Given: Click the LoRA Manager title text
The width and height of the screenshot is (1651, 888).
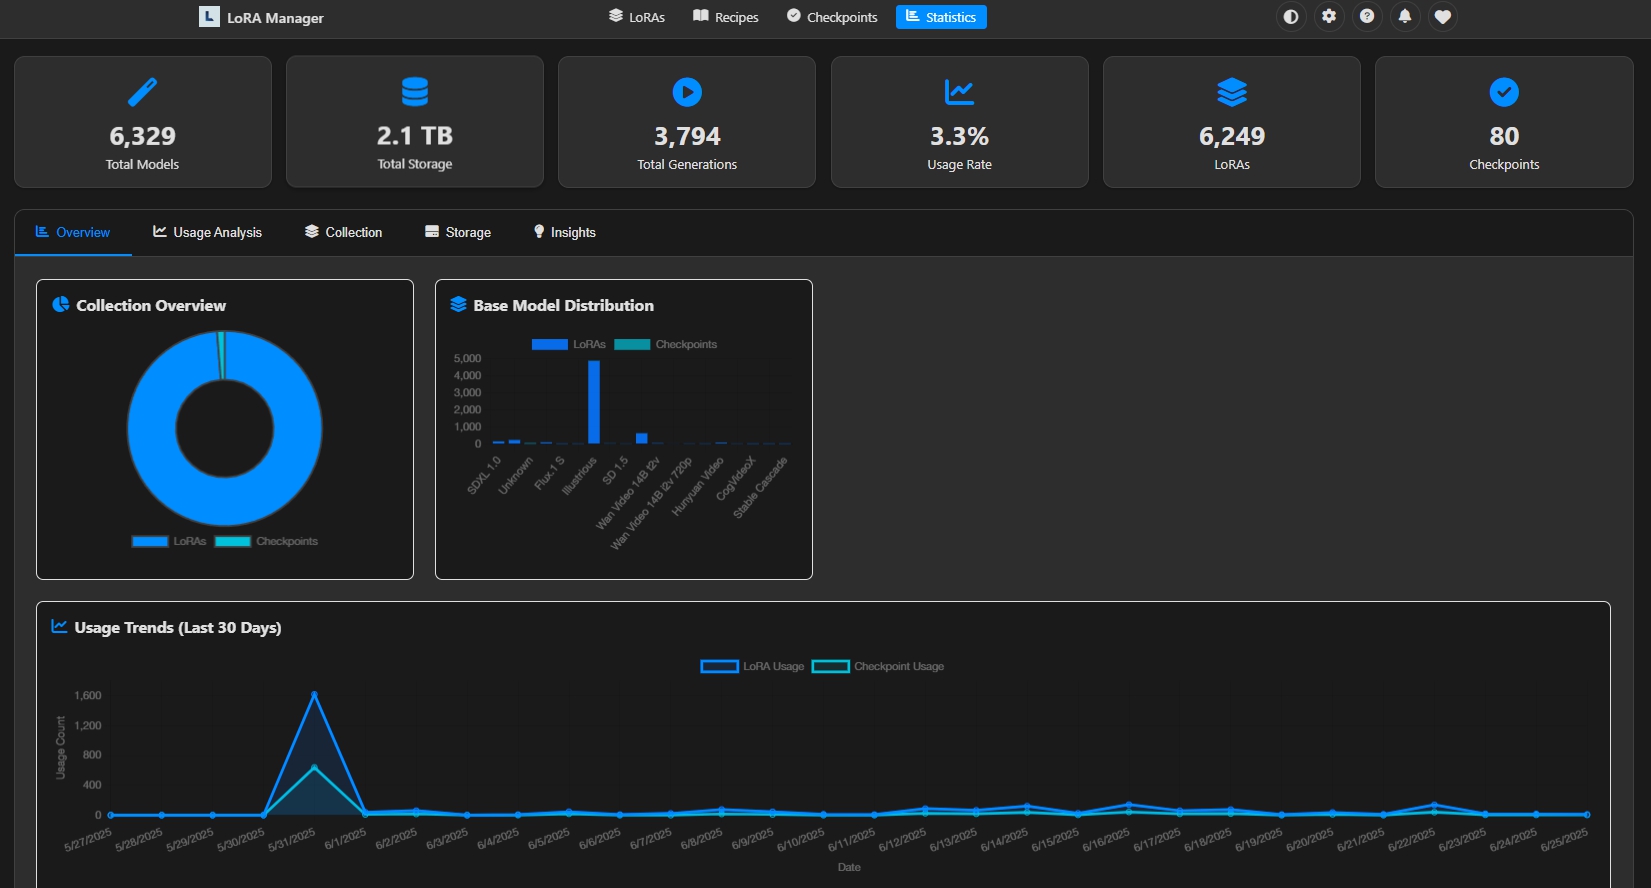Looking at the screenshot, I should click(x=275, y=18).
